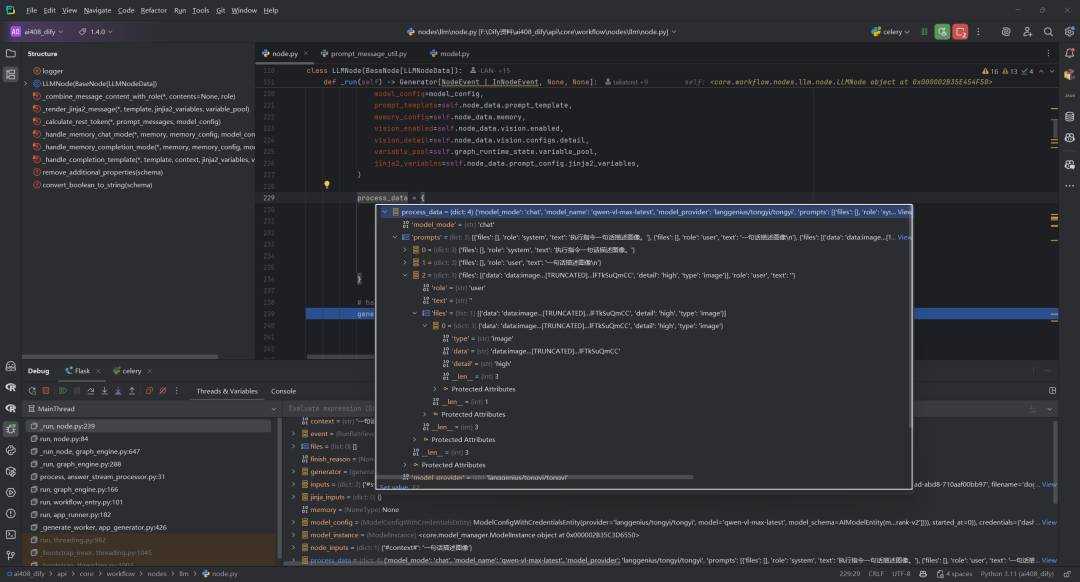This screenshot has width=1080, height=582.
Task: Open the Database tool window icon
Action: coord(1069,116)
